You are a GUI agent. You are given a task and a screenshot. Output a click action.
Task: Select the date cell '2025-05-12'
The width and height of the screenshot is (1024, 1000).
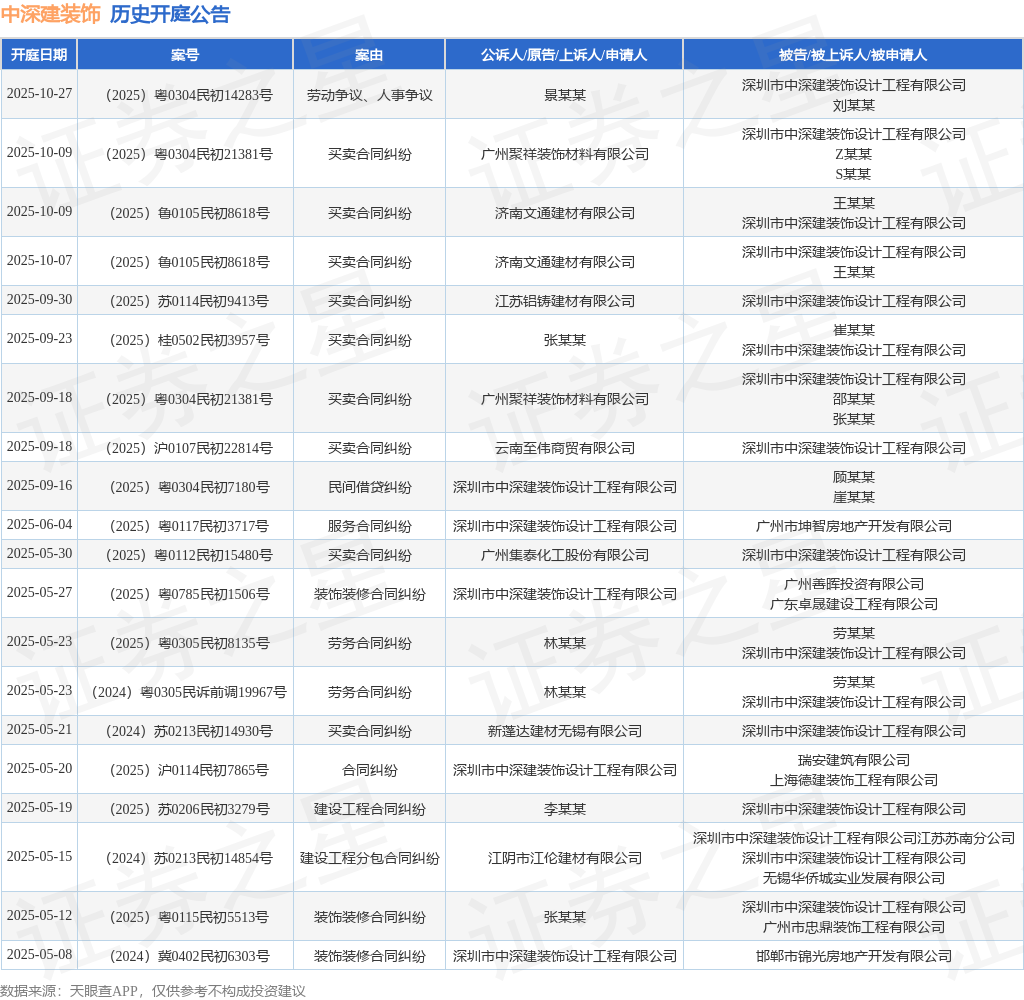tap(39, 915)
